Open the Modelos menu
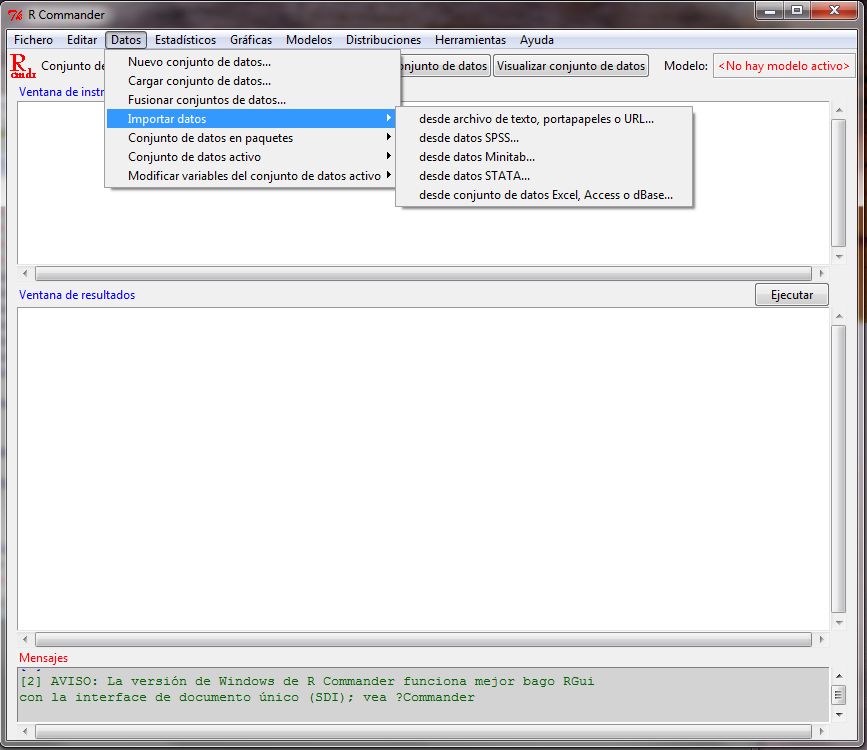The height and width of the screenshot is (750, 867). 309,40
